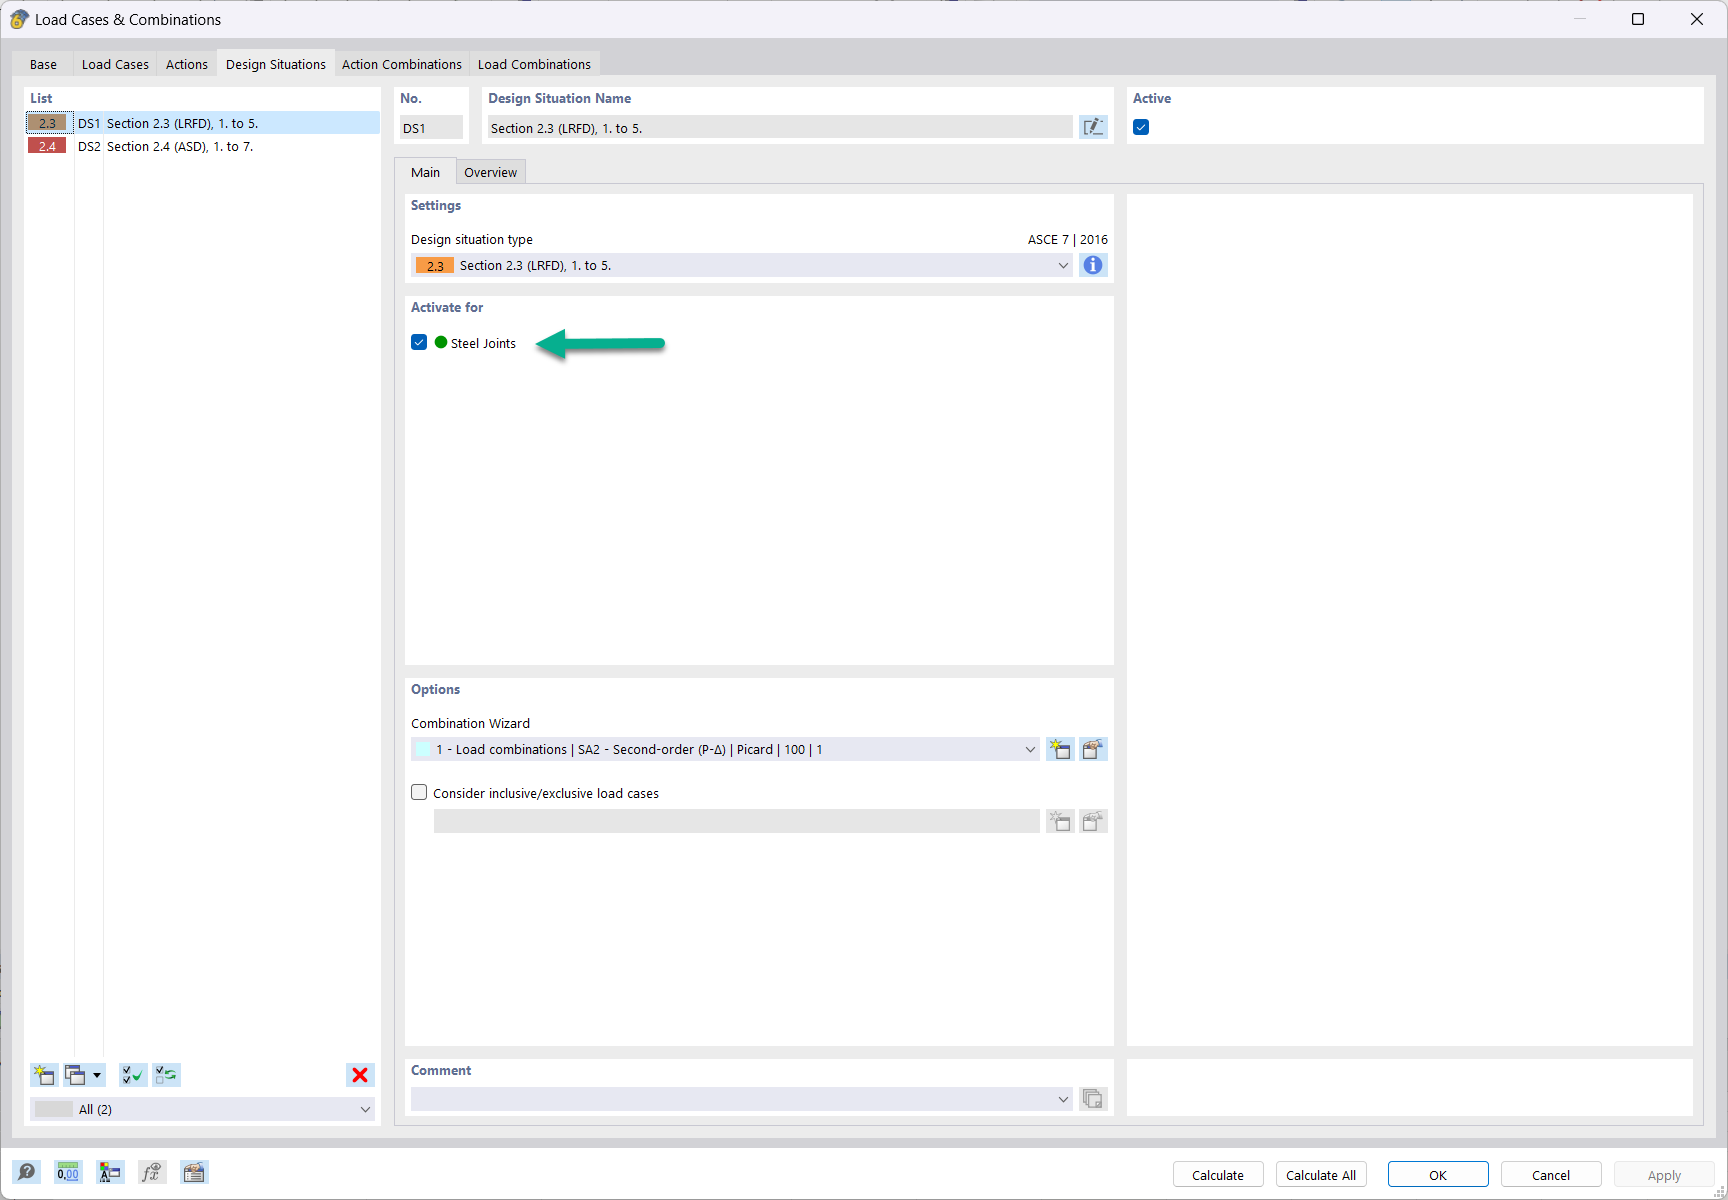This screenshot has height=1200, width=1728.
Task: Switch to the Base tab
Action: [x=43, y=64]
